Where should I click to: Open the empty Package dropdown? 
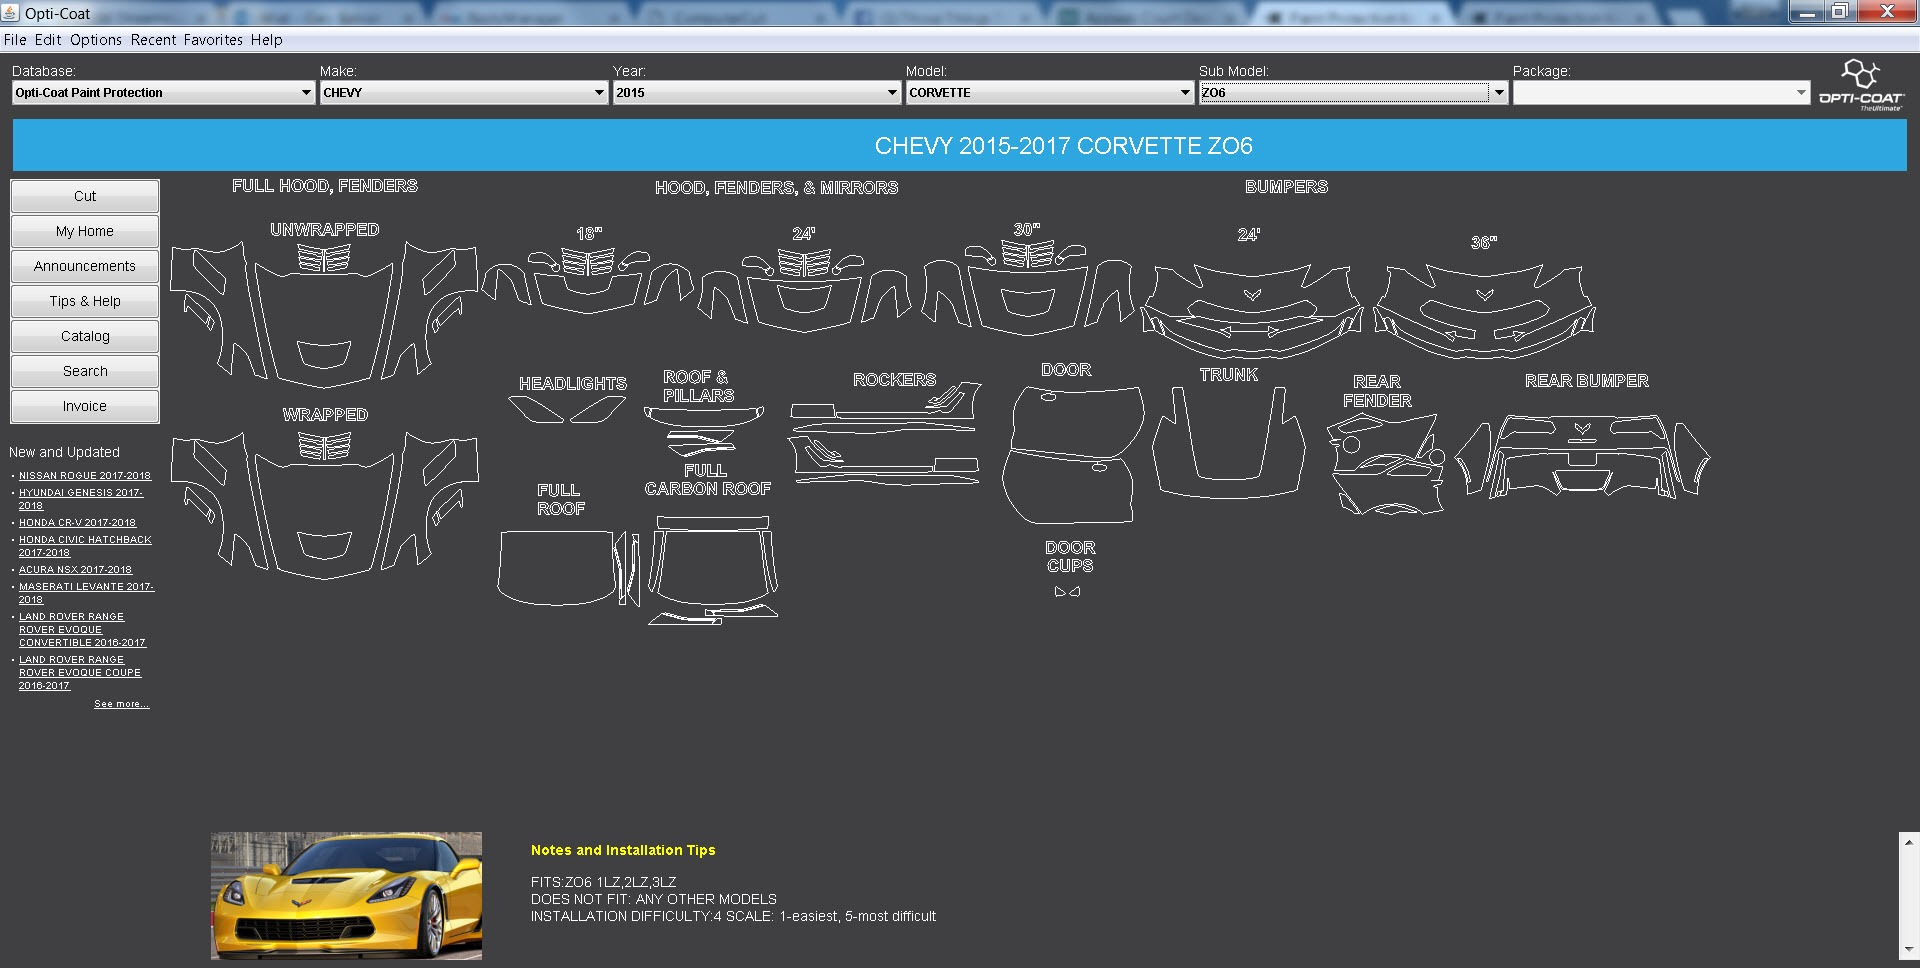tap(1661, 92)
